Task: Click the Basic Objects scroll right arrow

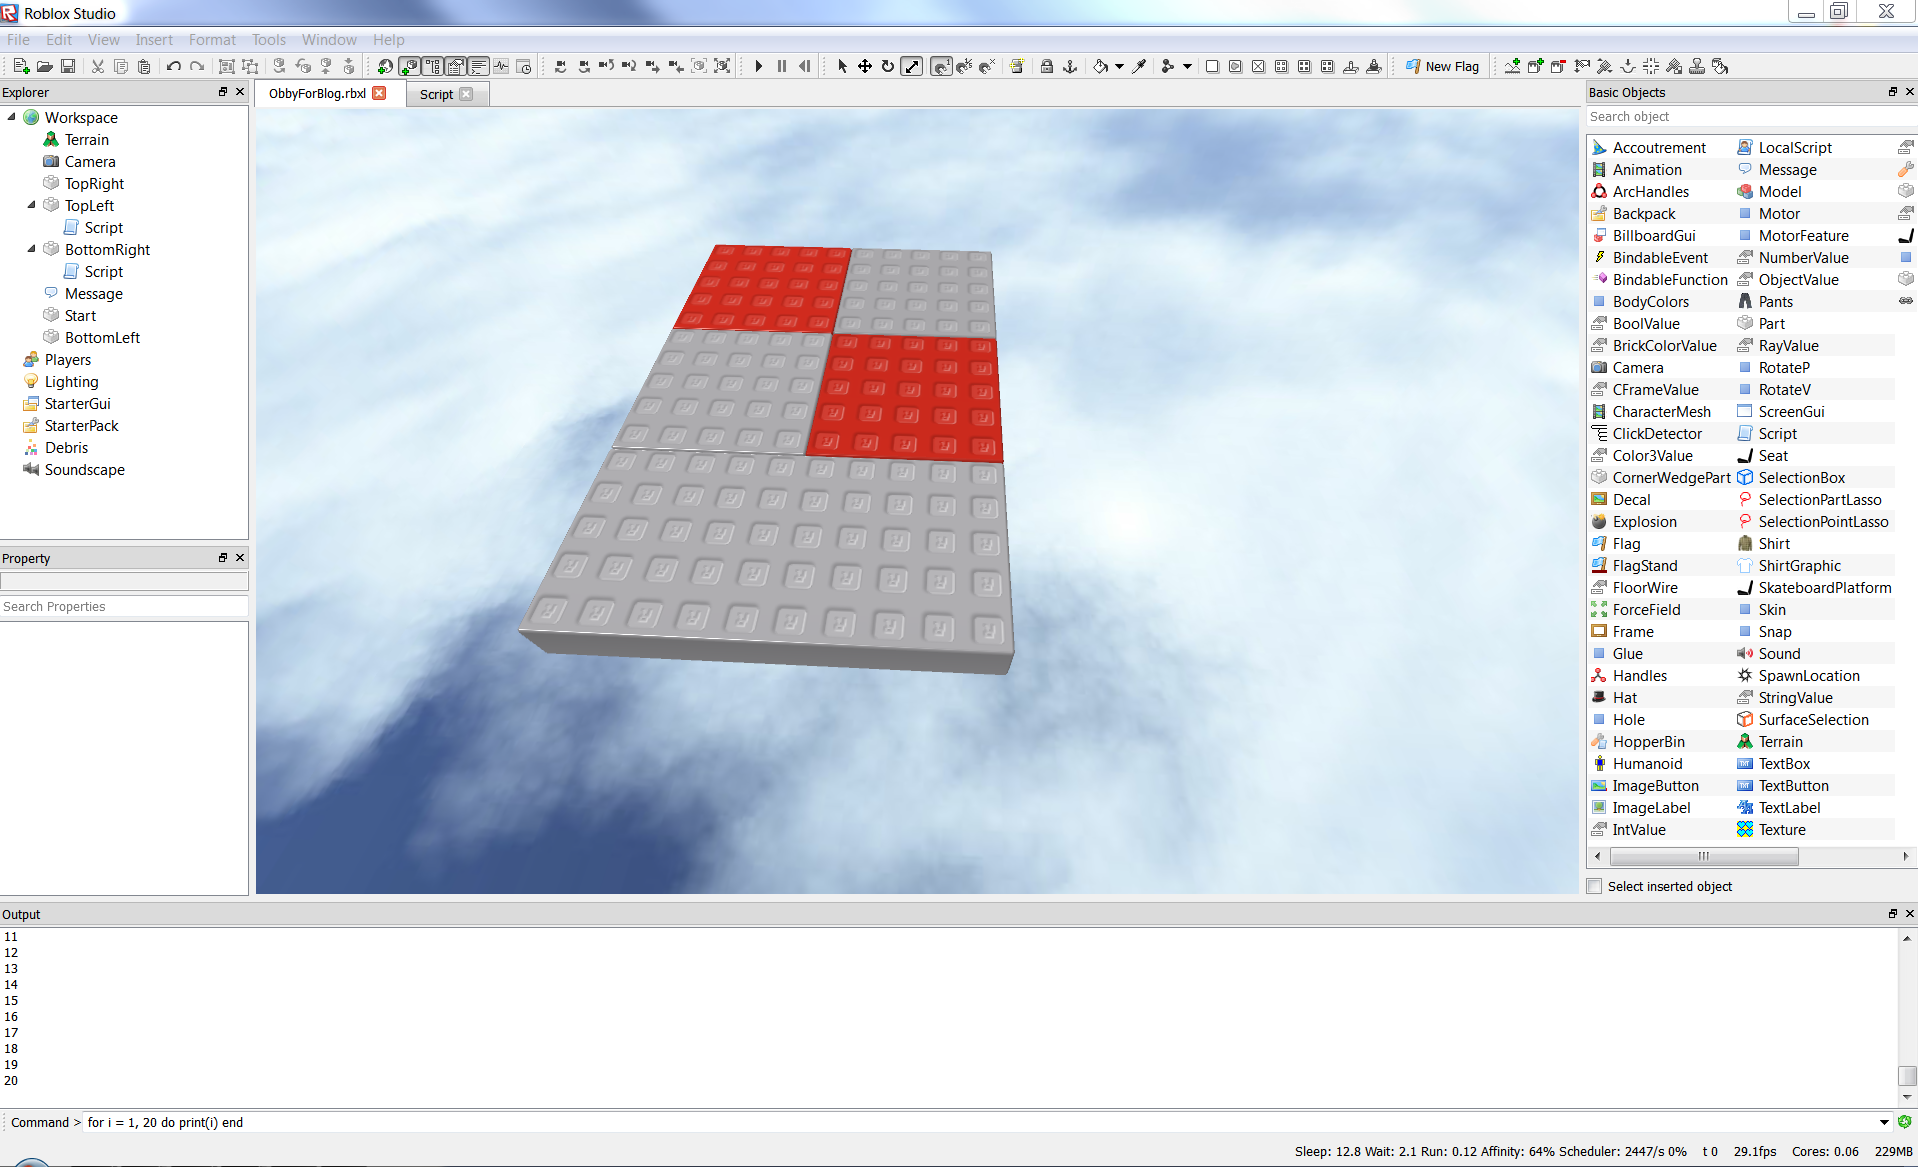Action: point(1905,856)
